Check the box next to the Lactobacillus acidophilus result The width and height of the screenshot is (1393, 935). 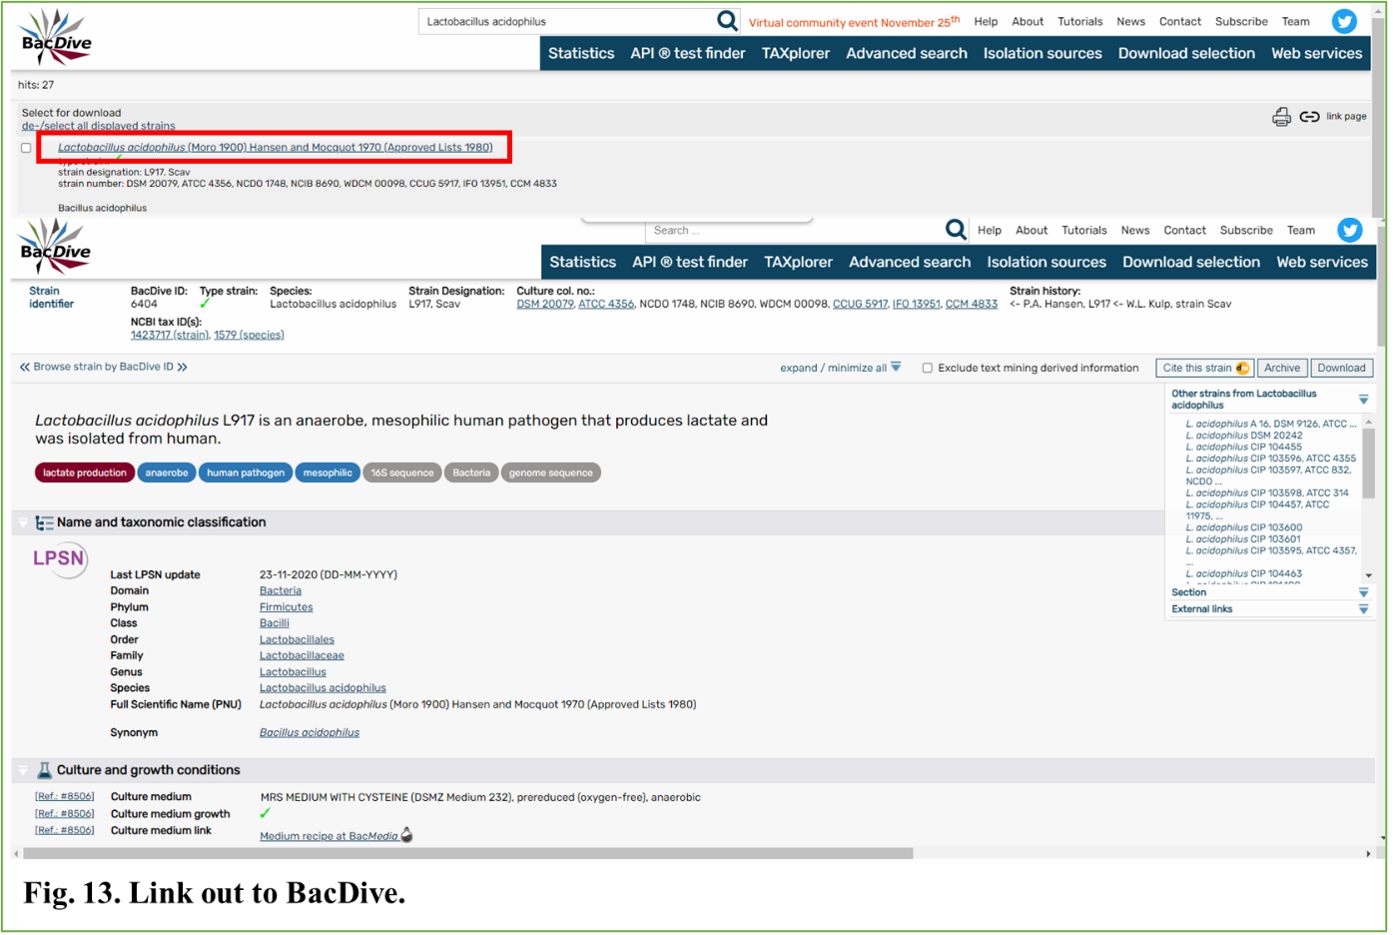(26, 148)
